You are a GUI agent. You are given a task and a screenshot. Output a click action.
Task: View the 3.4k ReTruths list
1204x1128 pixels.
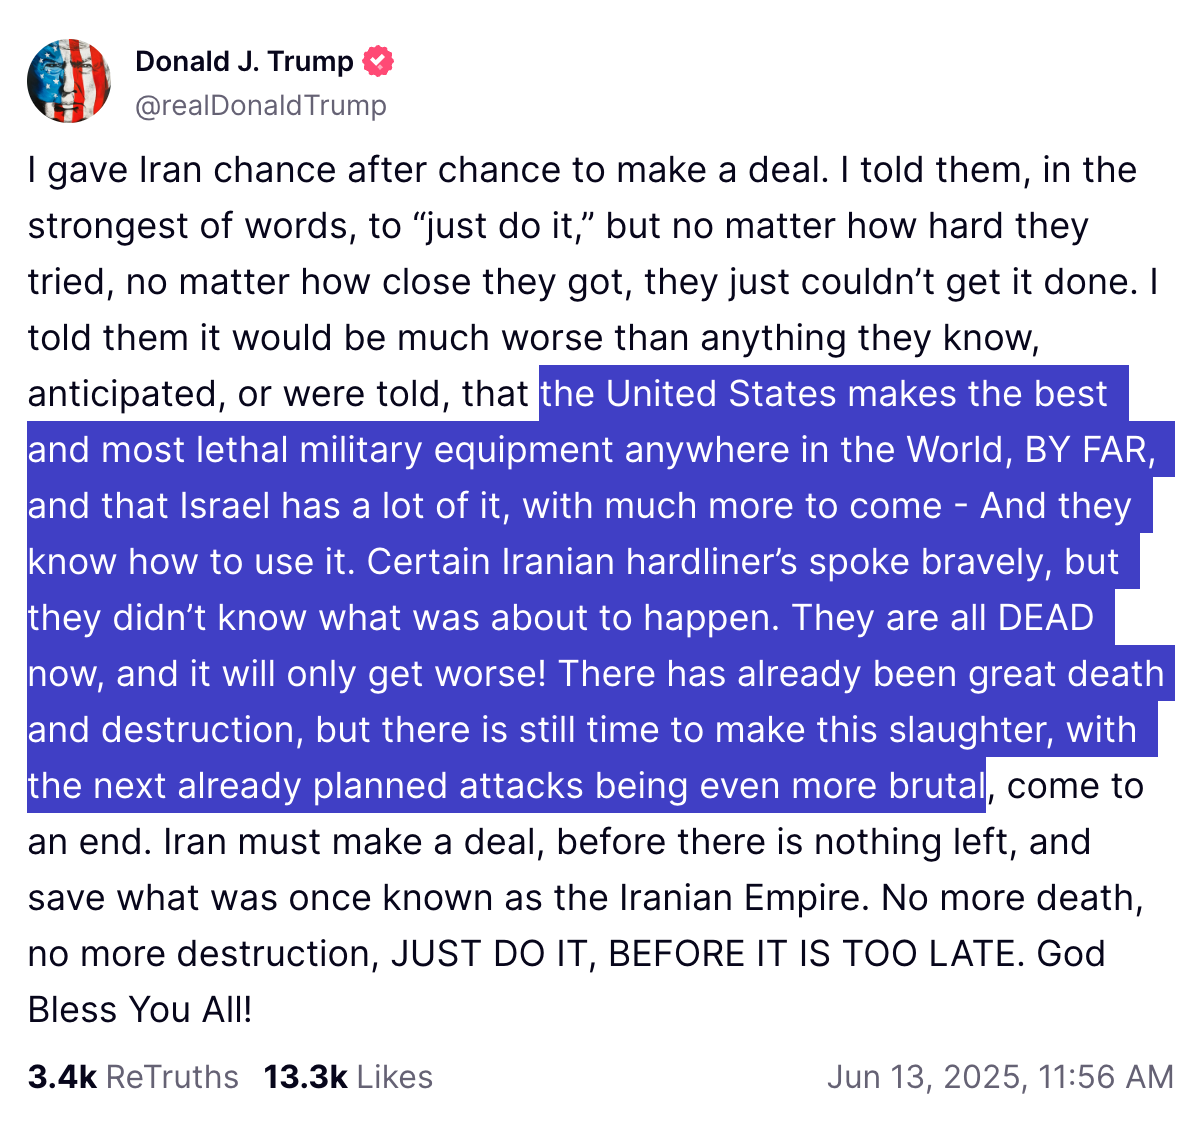point(133,1077)
